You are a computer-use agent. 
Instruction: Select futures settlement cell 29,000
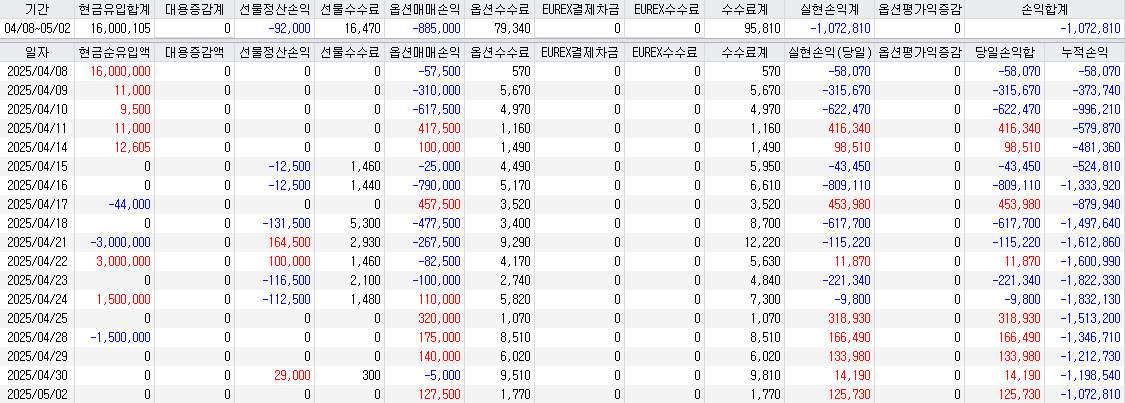point(275,376)
